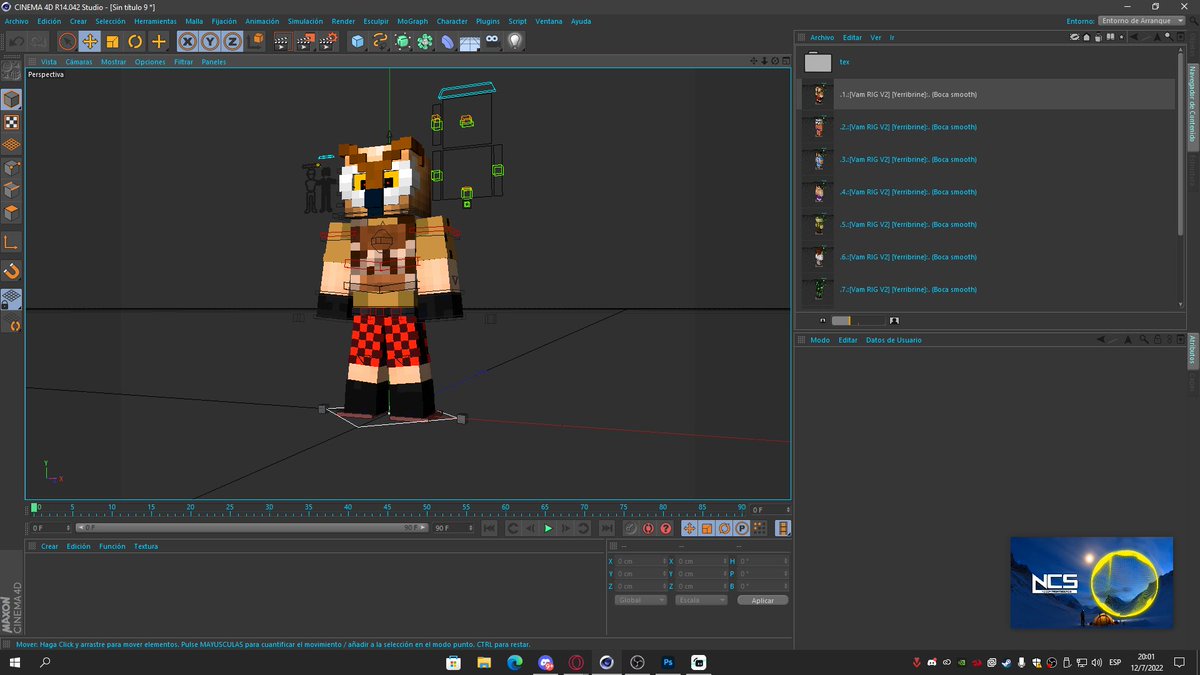Open the MoGraph menu
Viewport: 1200px width, 675px height.
[x=412, y=21]
